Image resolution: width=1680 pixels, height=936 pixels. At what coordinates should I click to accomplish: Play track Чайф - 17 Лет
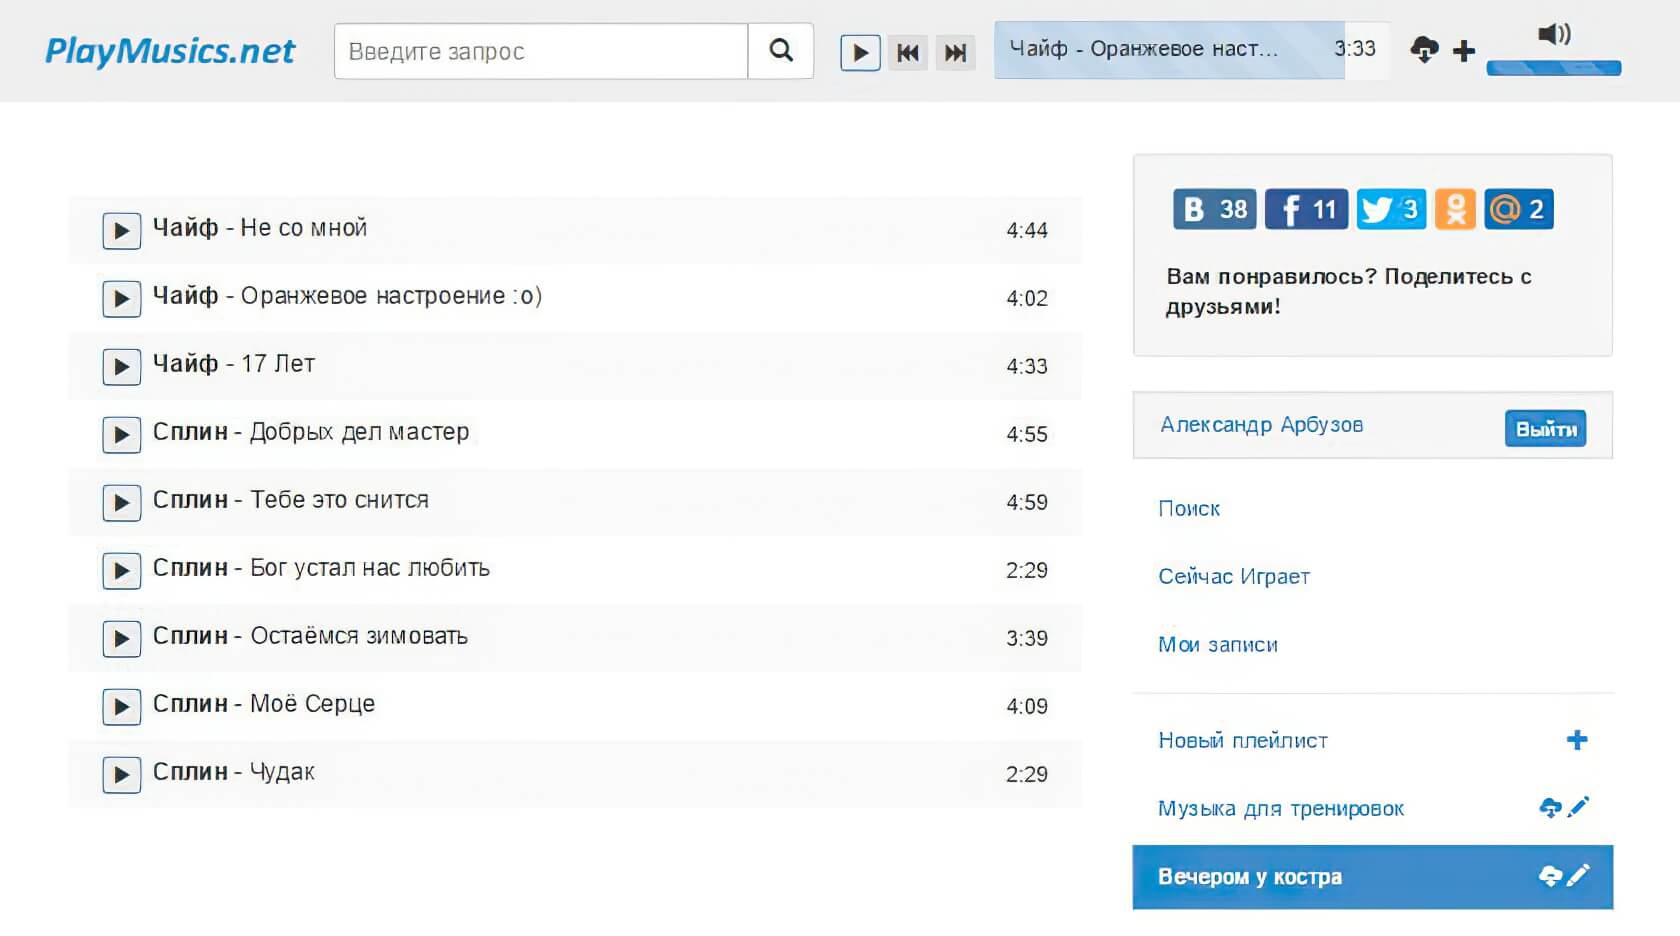121,367
